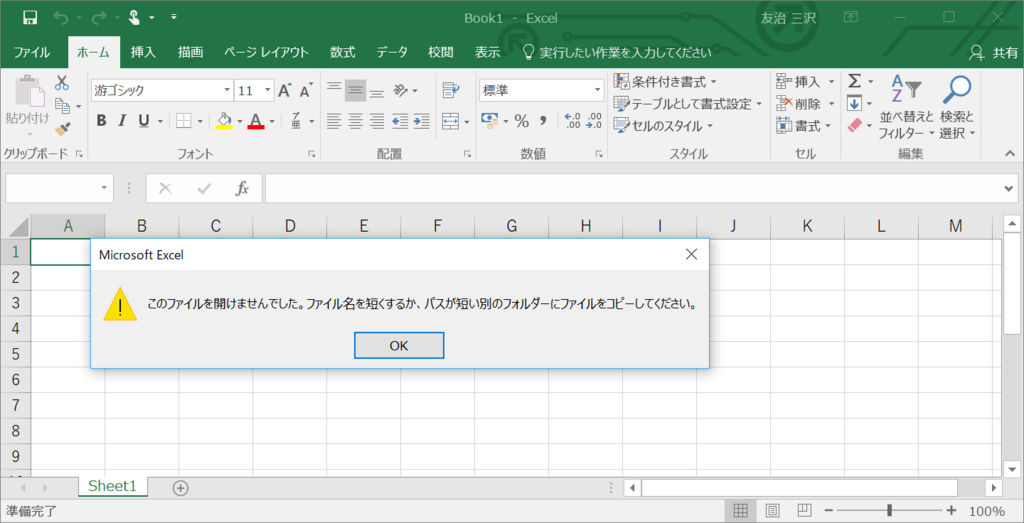Apply Comma style icon

[x=543, y=121]
